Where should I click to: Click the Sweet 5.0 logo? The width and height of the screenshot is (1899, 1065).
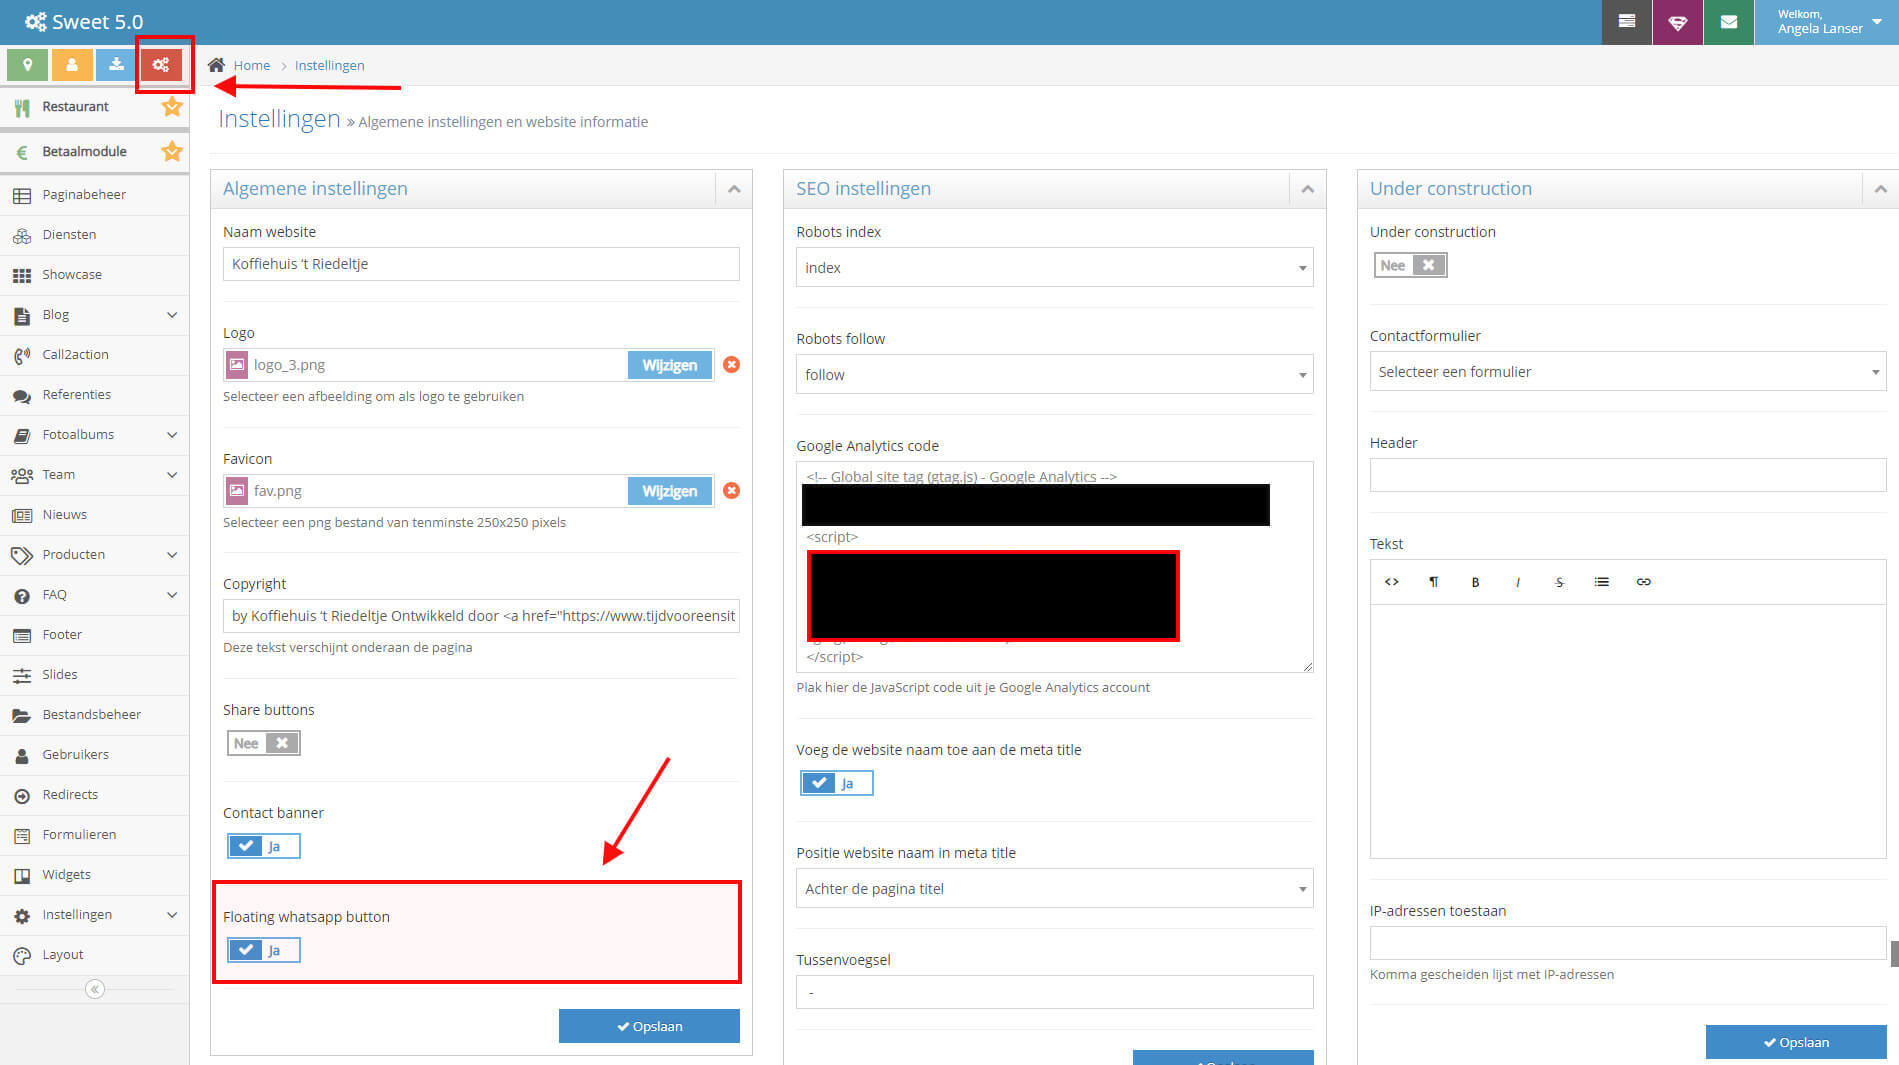pos(84,22)
